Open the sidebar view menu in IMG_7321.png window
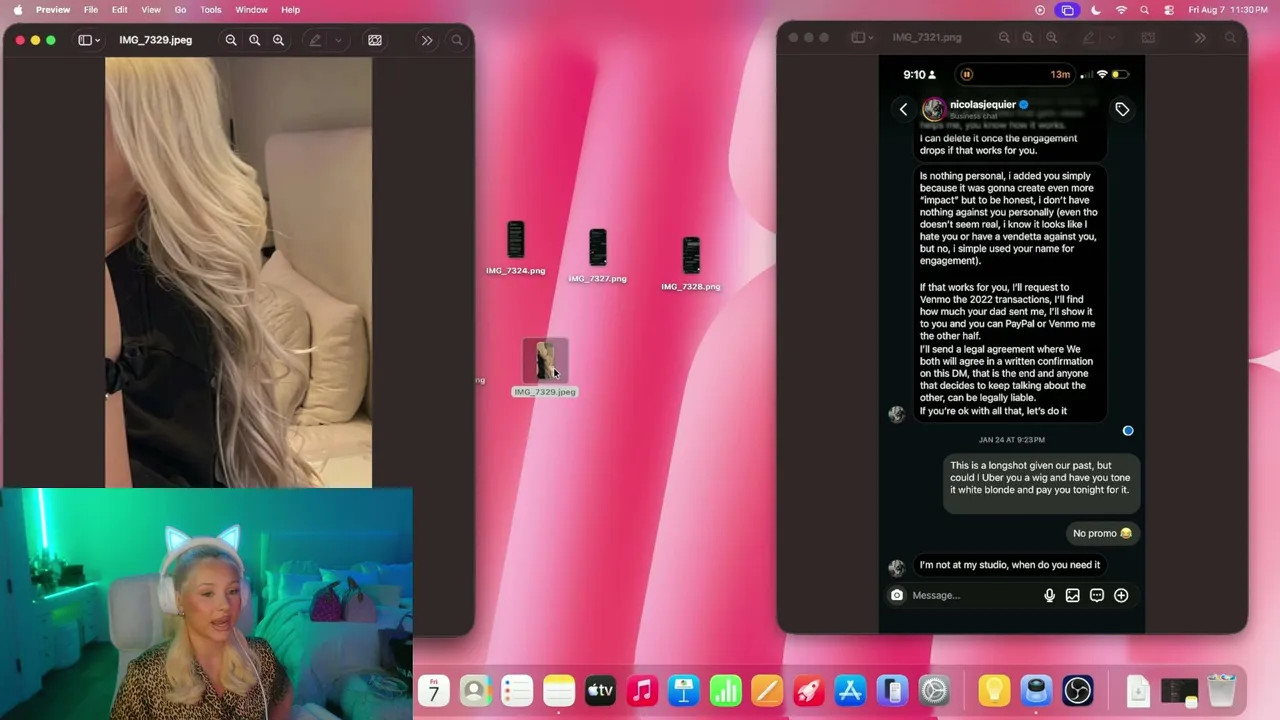This screenshot has width=1280, height=720. point(862,37)
